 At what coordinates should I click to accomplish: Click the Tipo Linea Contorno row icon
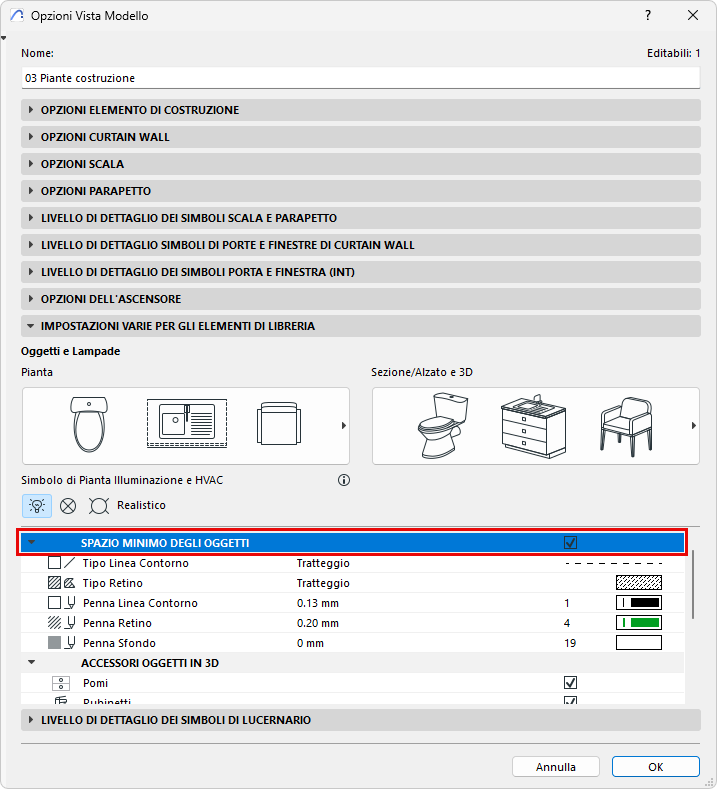coord(61,563)
